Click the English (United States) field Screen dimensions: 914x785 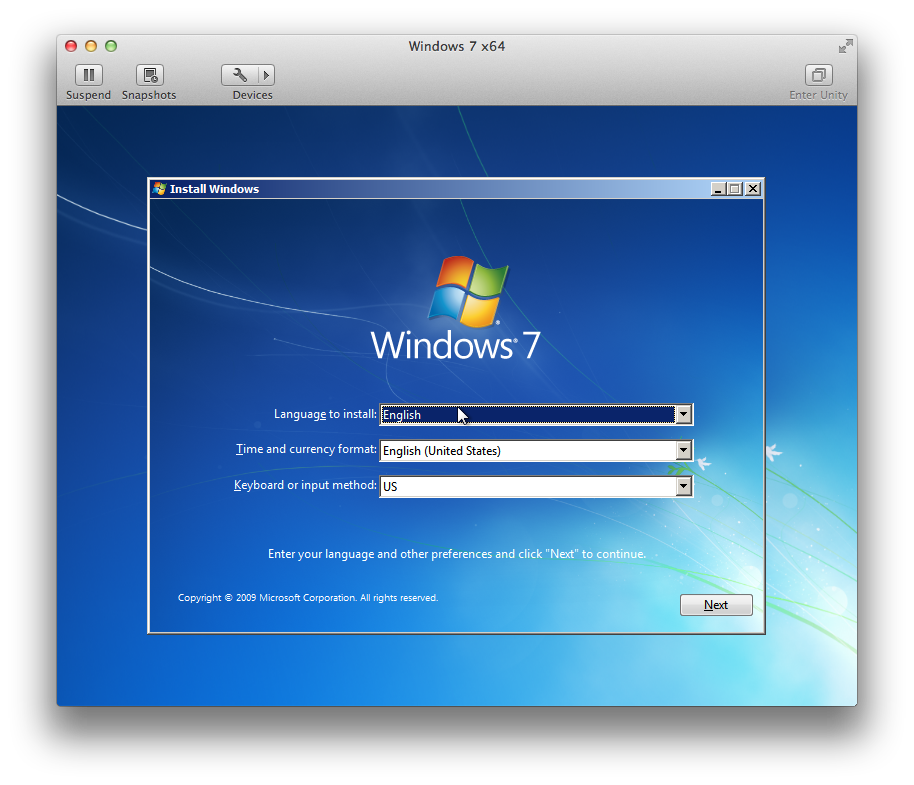pyautogui.click(x=528, y=450)
